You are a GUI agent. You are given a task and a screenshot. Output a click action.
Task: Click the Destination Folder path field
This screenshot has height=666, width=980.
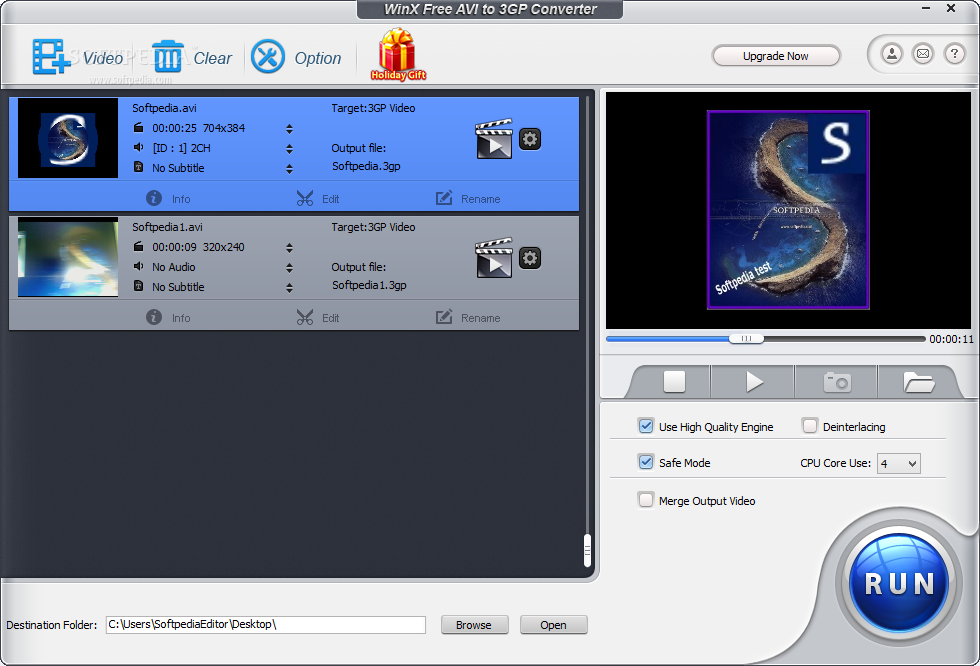click(266, 624)
